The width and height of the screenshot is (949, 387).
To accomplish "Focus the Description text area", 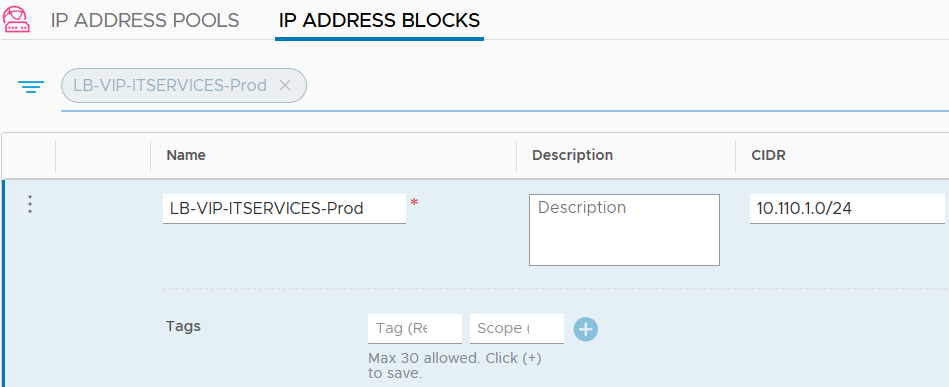I will point(624,230).
